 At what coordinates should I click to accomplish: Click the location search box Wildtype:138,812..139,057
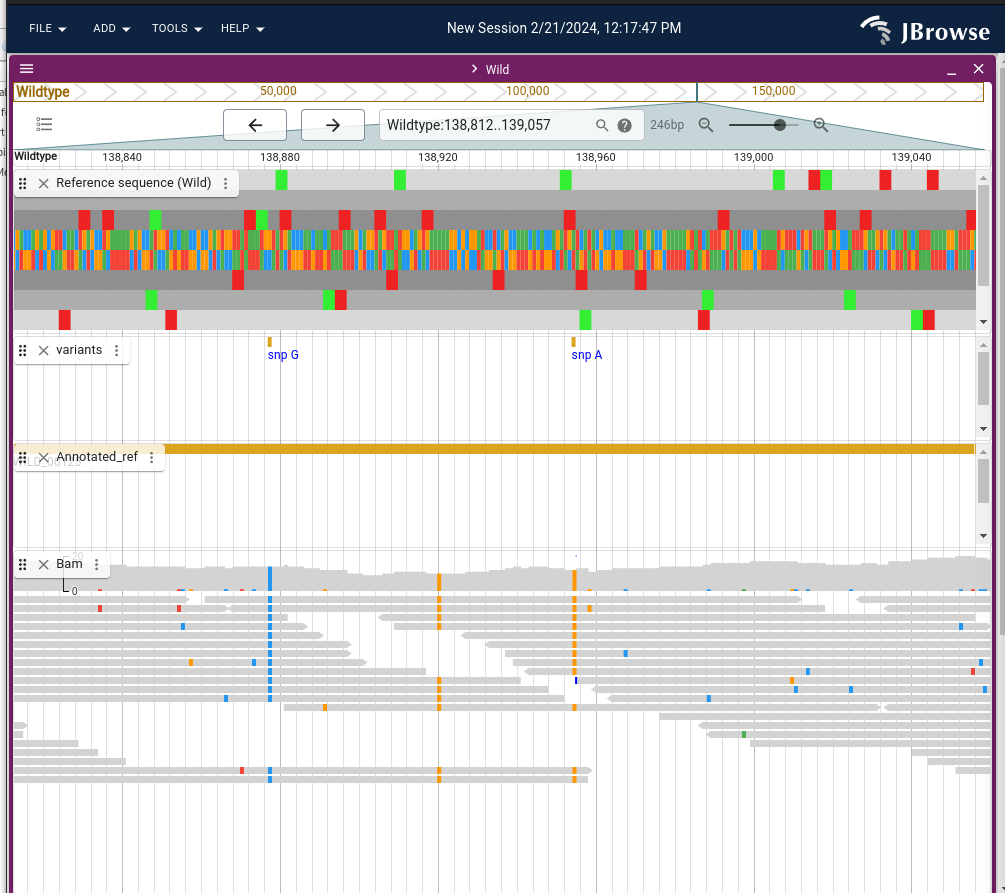(x=487, y=125)
